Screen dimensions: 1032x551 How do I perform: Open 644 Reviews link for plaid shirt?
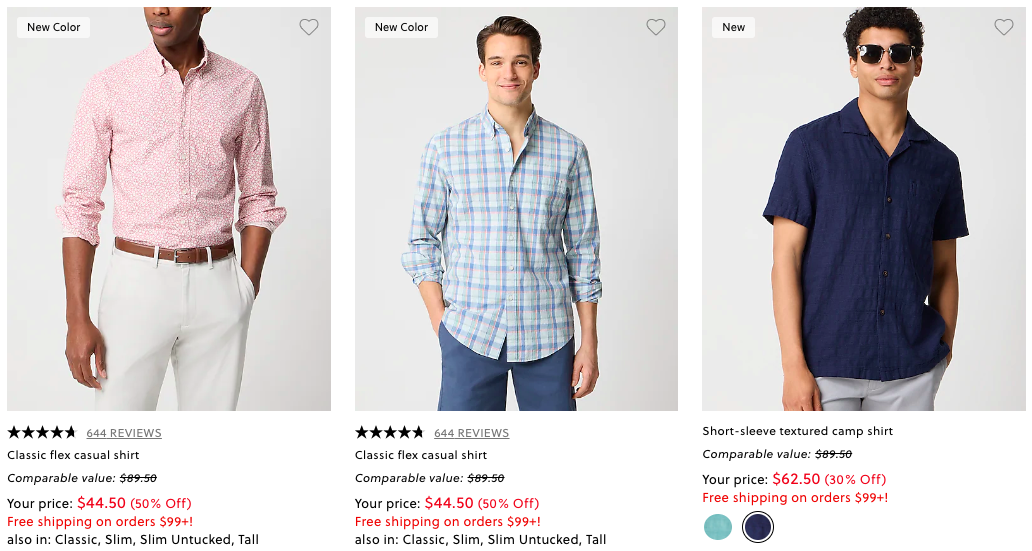[x=471, y=433]
